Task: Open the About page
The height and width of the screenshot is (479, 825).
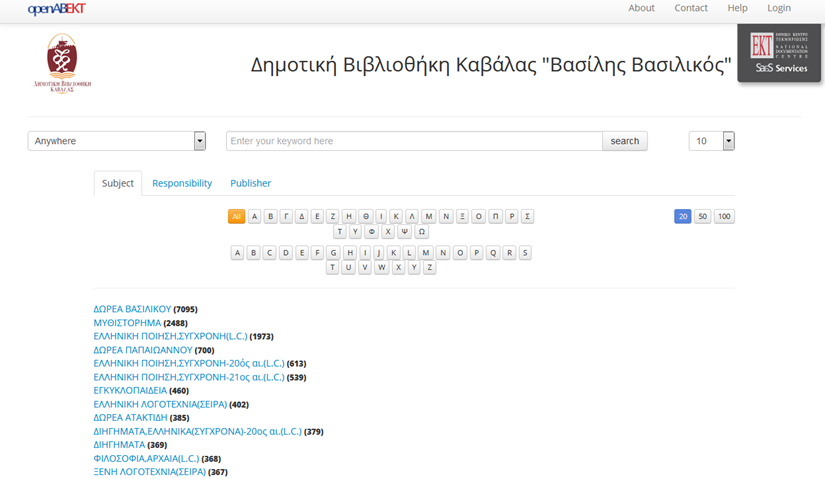Action: [x=641, y=8]
